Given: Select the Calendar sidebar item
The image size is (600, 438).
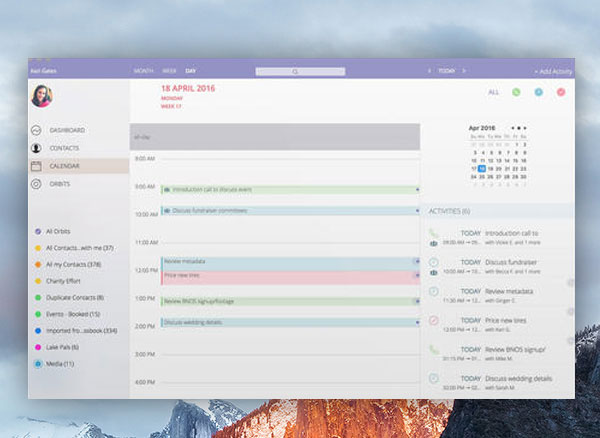Looking at the screenshot, I should pos(78,166).
